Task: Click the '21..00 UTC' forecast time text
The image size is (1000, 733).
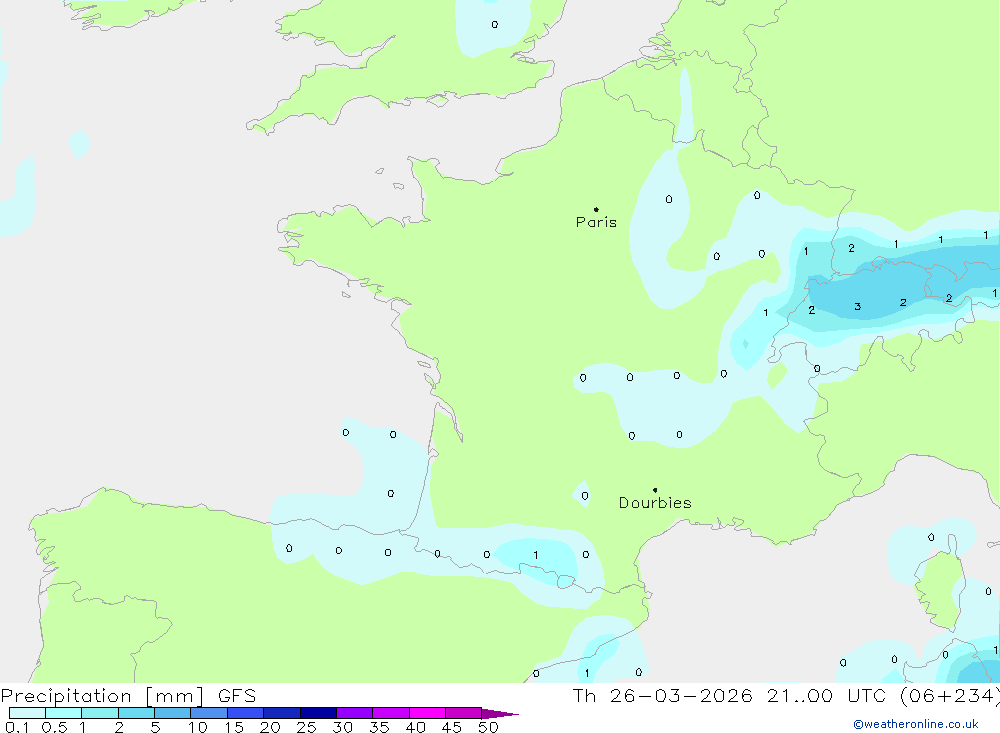Action: coord(827,696)
